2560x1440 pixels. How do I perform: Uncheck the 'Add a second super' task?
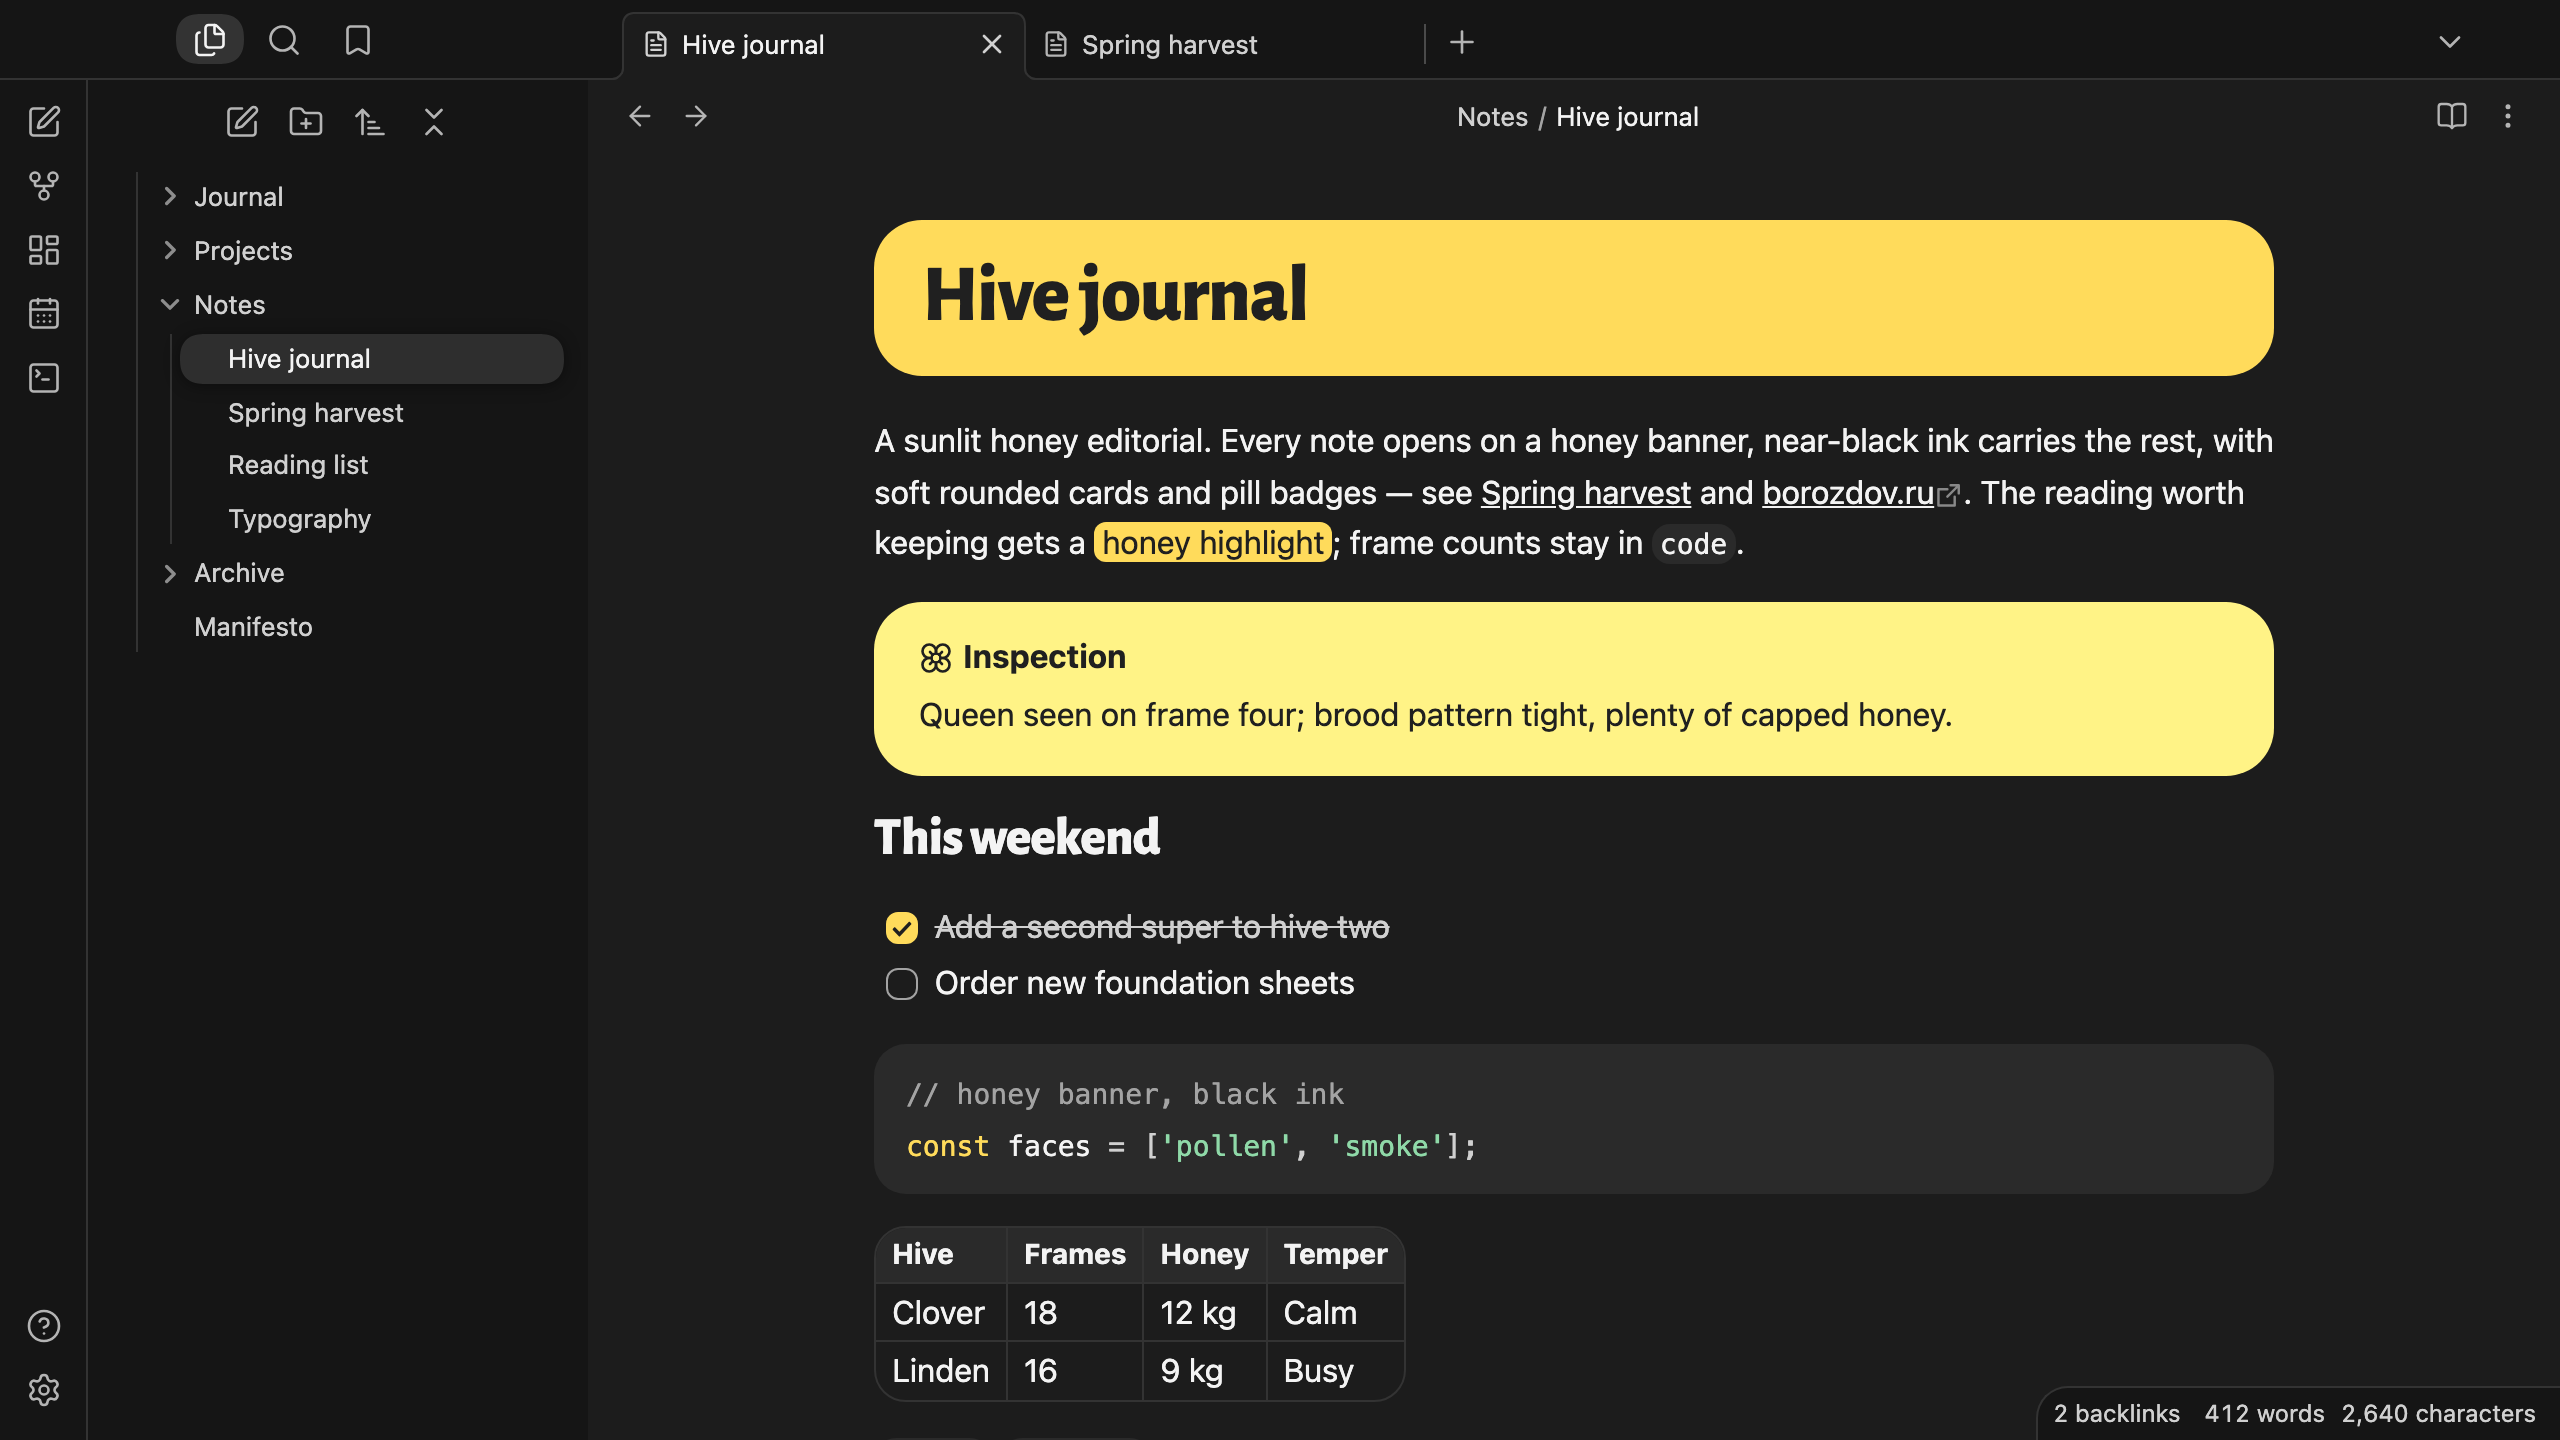click(x=902, y=928)
